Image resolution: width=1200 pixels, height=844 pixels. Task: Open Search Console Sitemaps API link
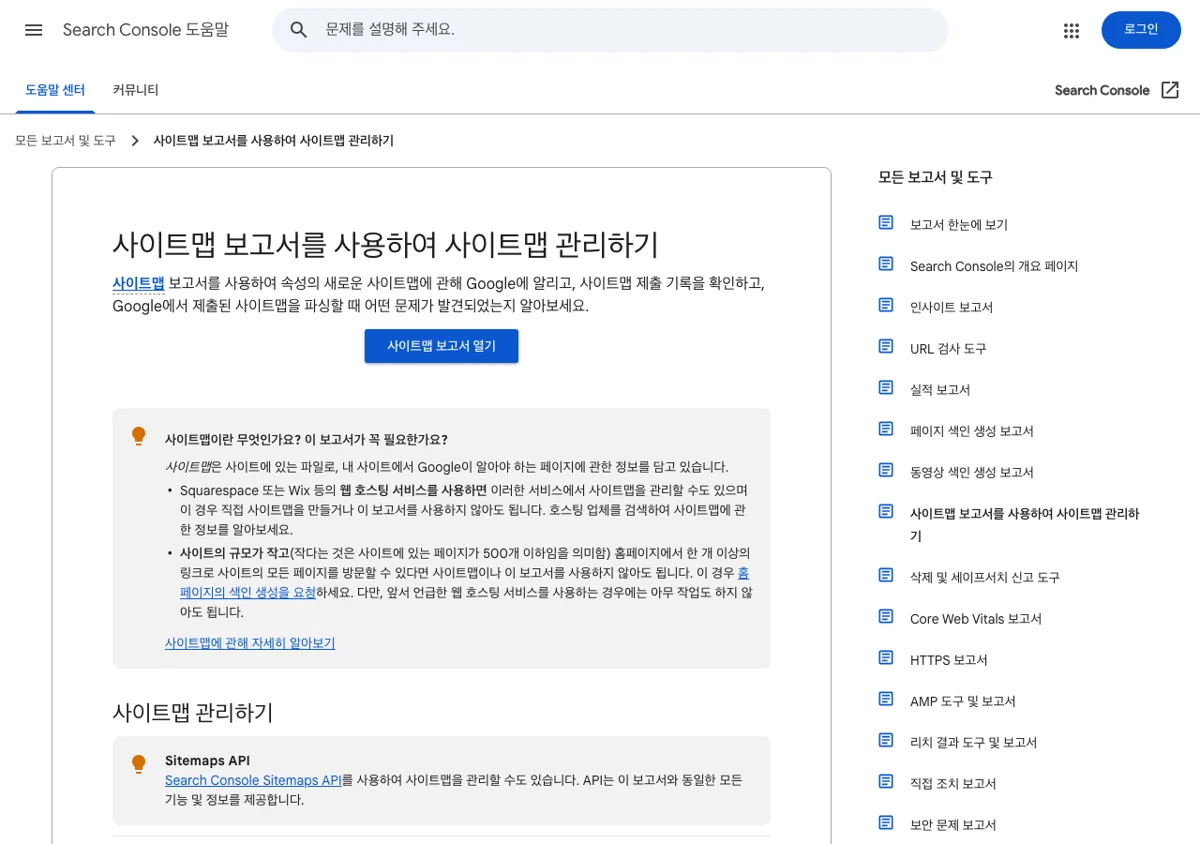[x=253, y=780]
